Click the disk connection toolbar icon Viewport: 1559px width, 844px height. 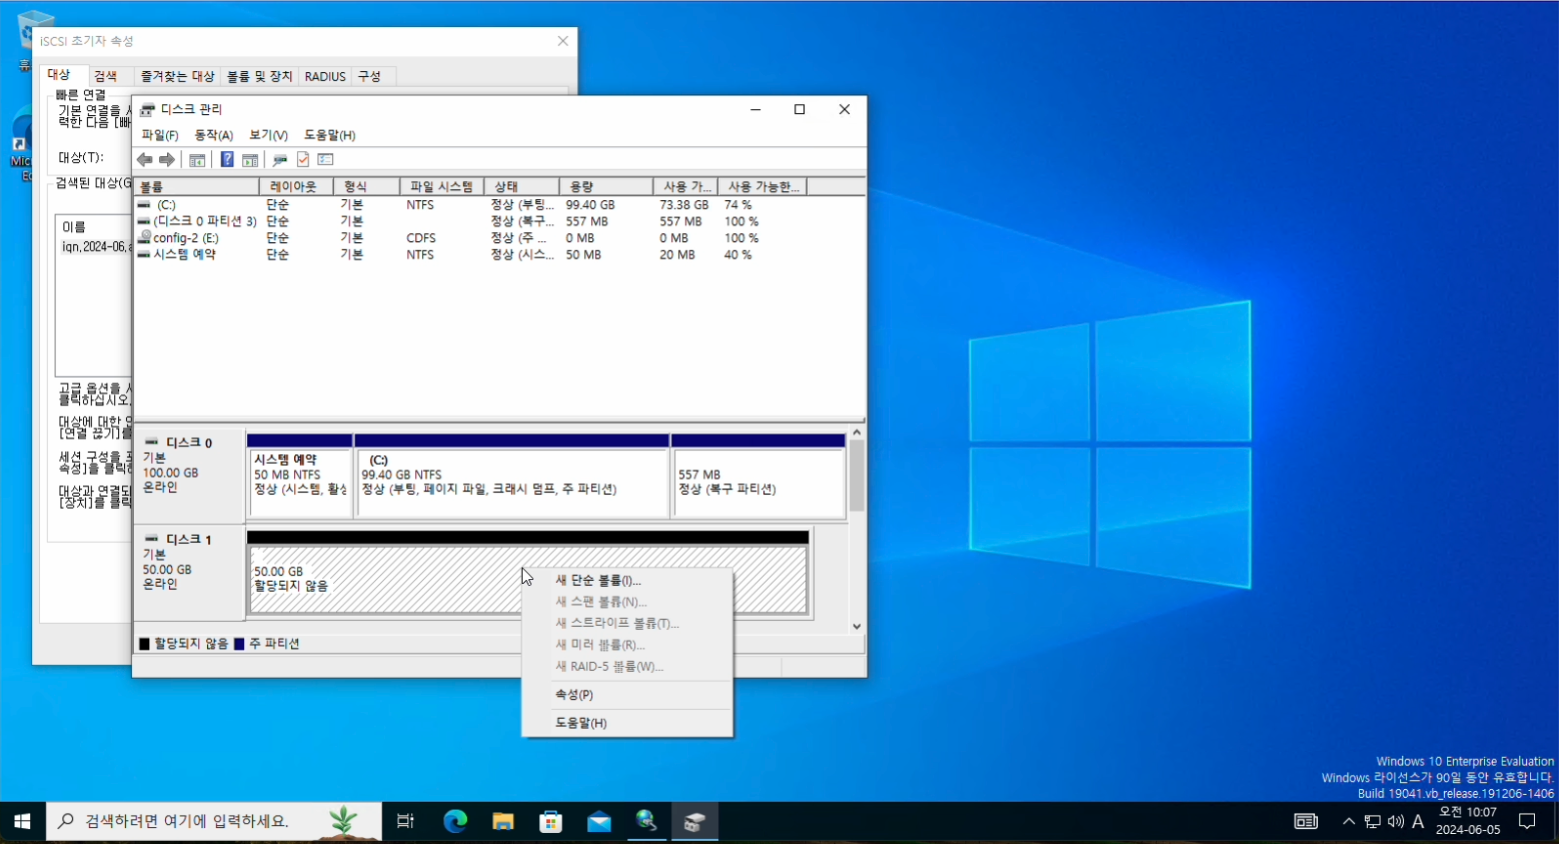tap(280, 160)
